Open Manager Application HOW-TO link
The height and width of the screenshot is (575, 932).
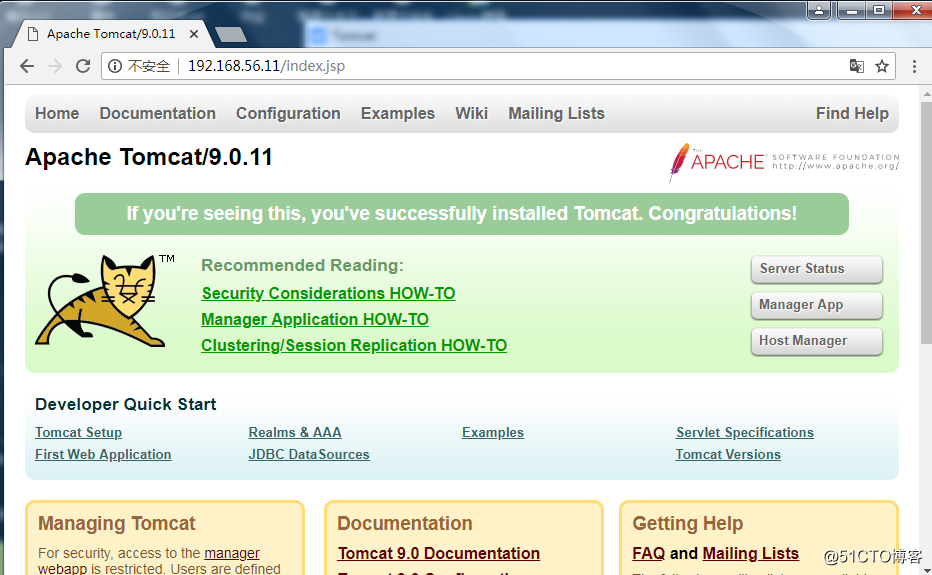[314, 319]
